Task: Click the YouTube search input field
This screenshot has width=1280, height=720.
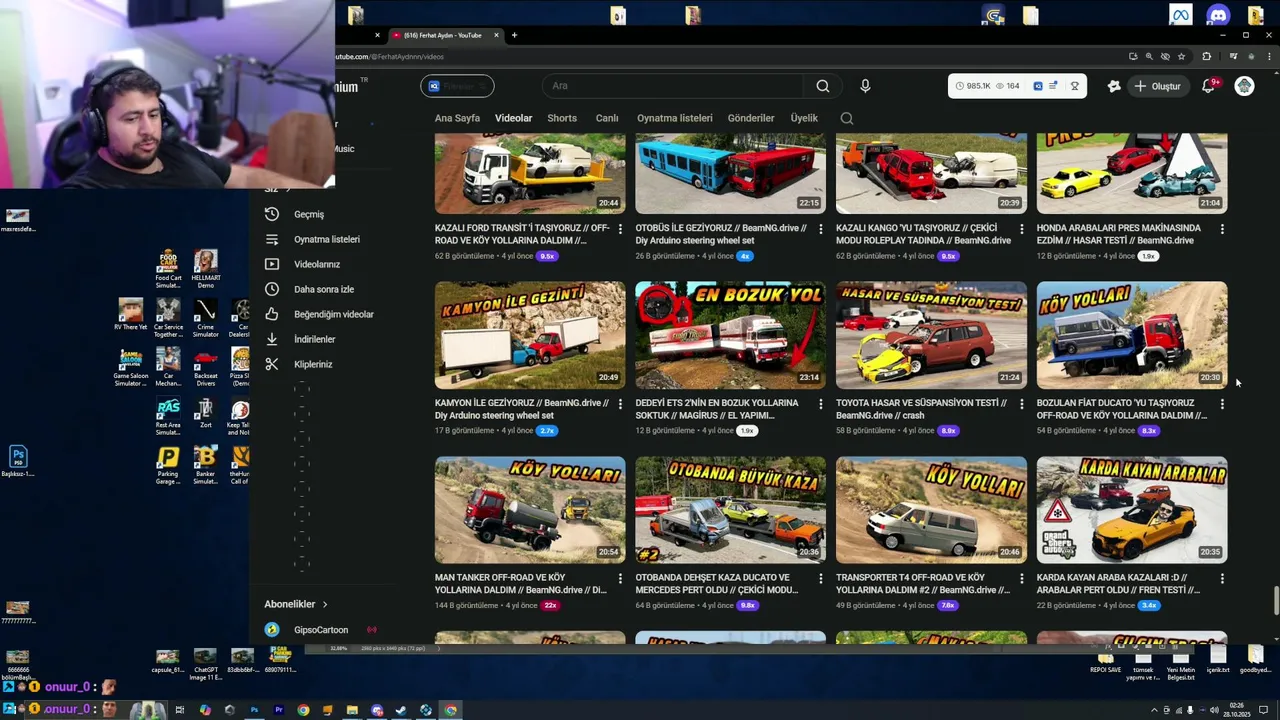Action: (672, 86)
